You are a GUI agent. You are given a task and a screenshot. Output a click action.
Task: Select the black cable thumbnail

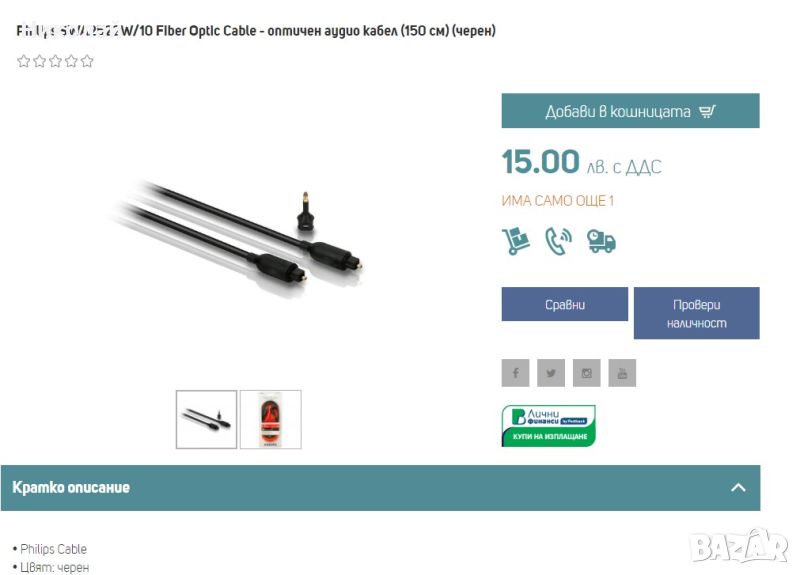[x=207, y=419]
